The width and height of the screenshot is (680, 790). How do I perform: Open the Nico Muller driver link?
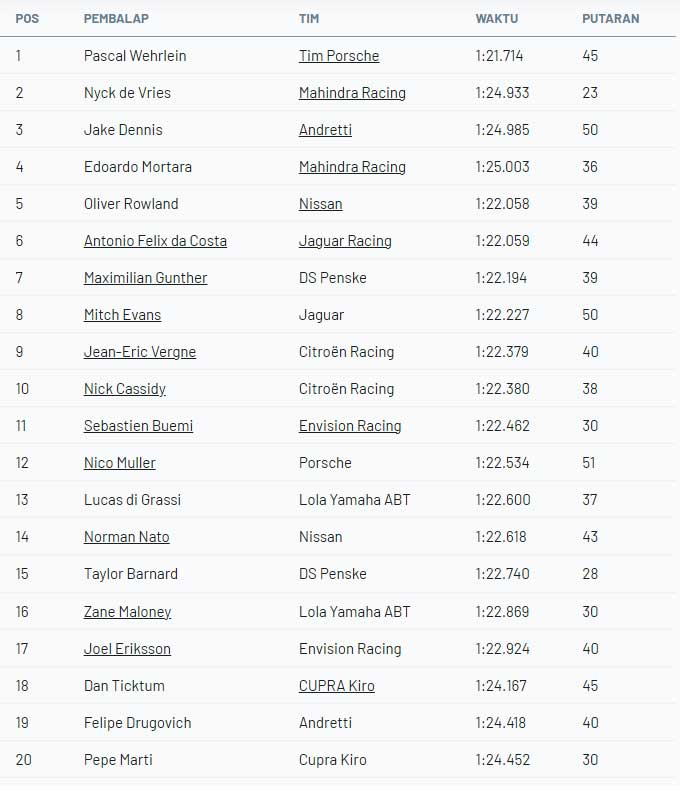point(120,463)
